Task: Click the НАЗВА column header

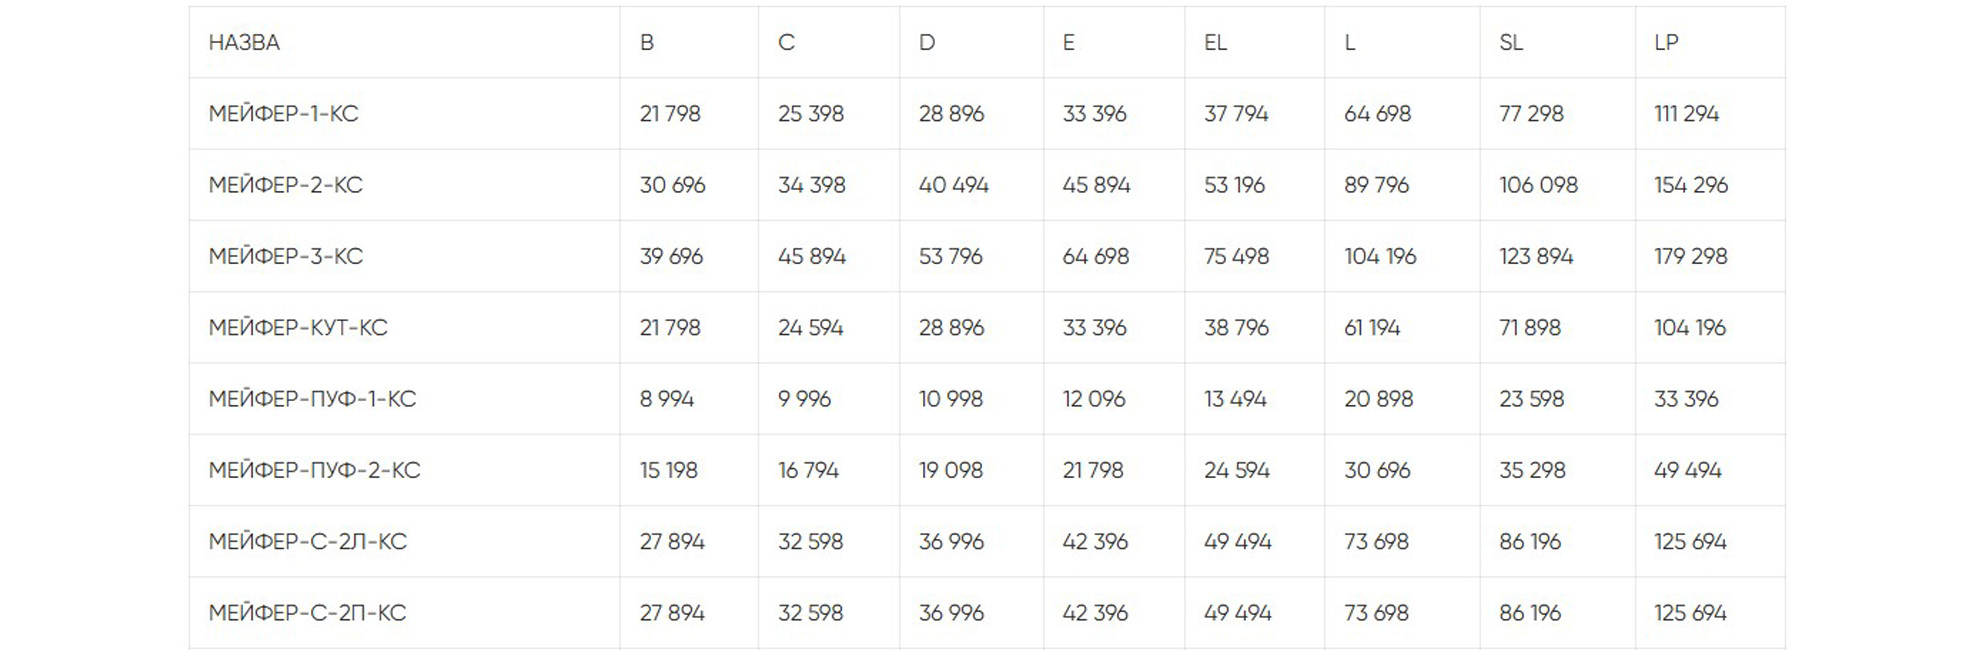Action: pos(244,43)
